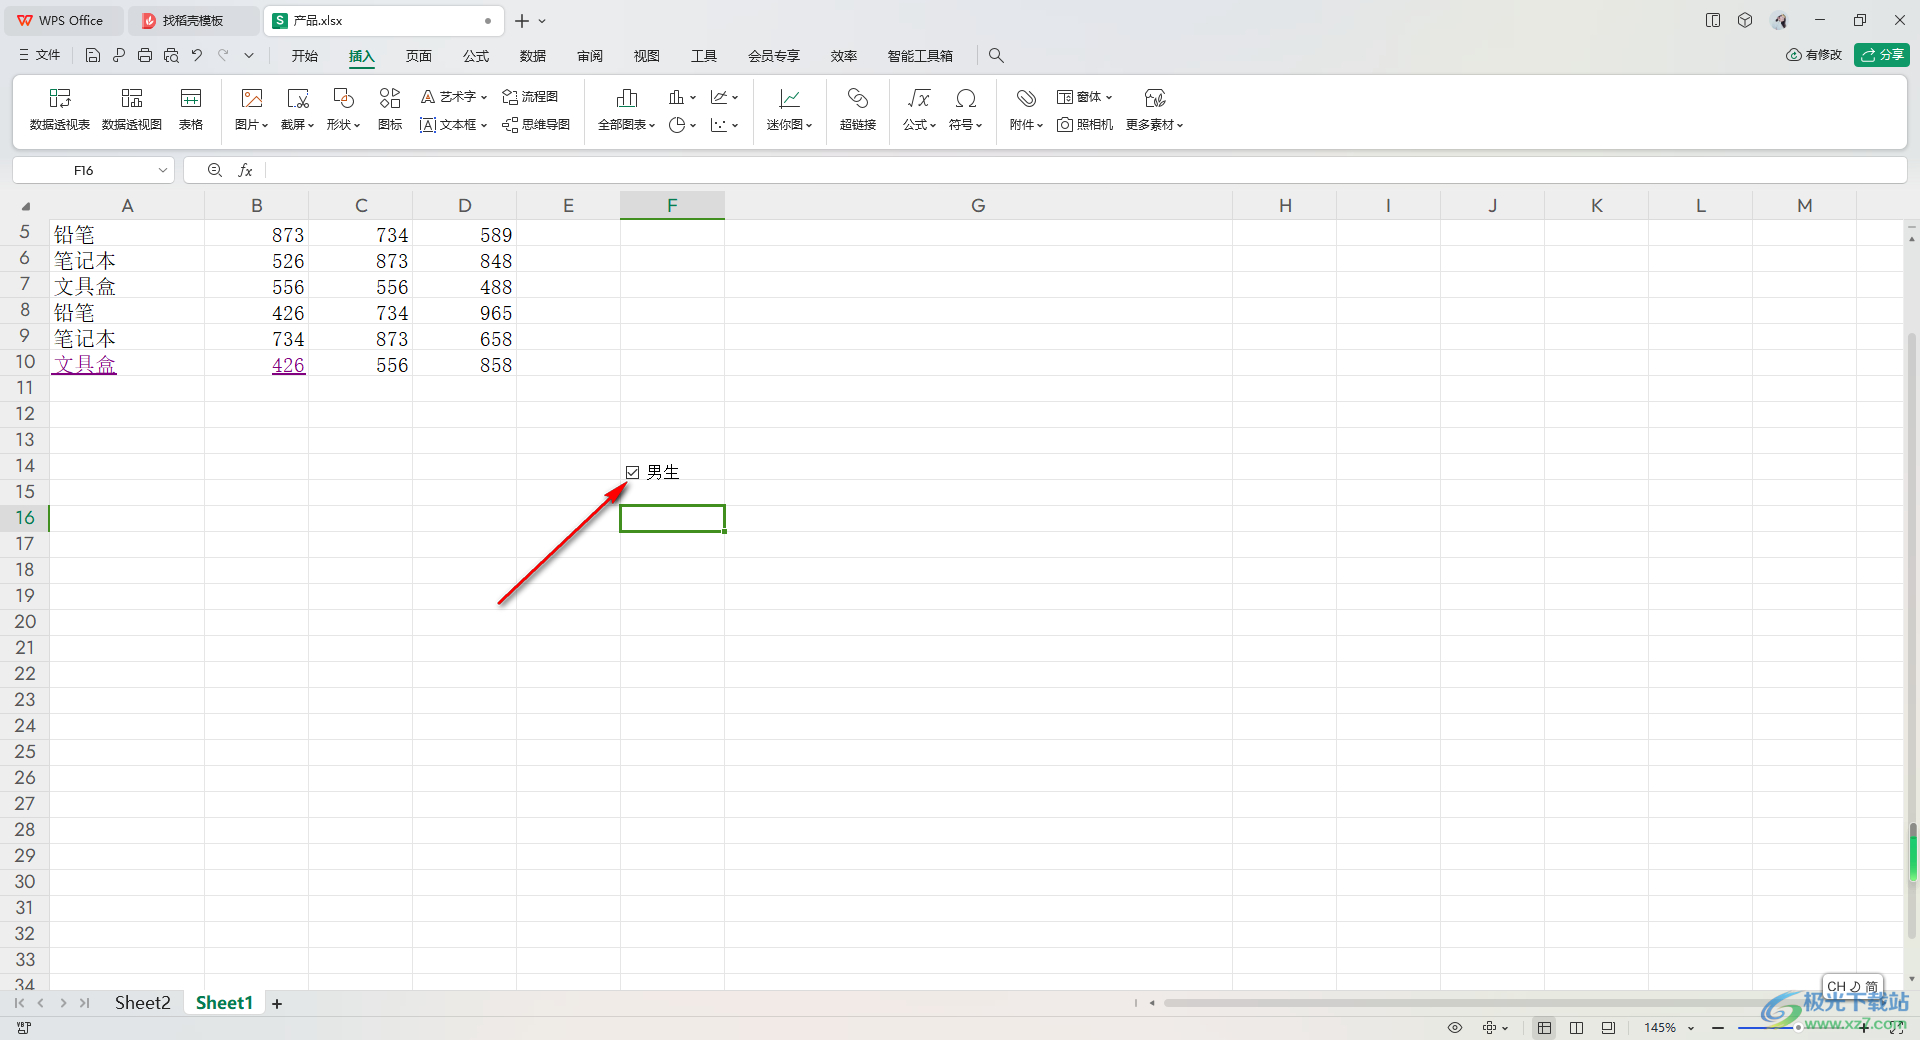This screenshot has width=1920, height=1040.
Task: Expand the 迷你图 sparkline dropdown
Action: point(809,125)
